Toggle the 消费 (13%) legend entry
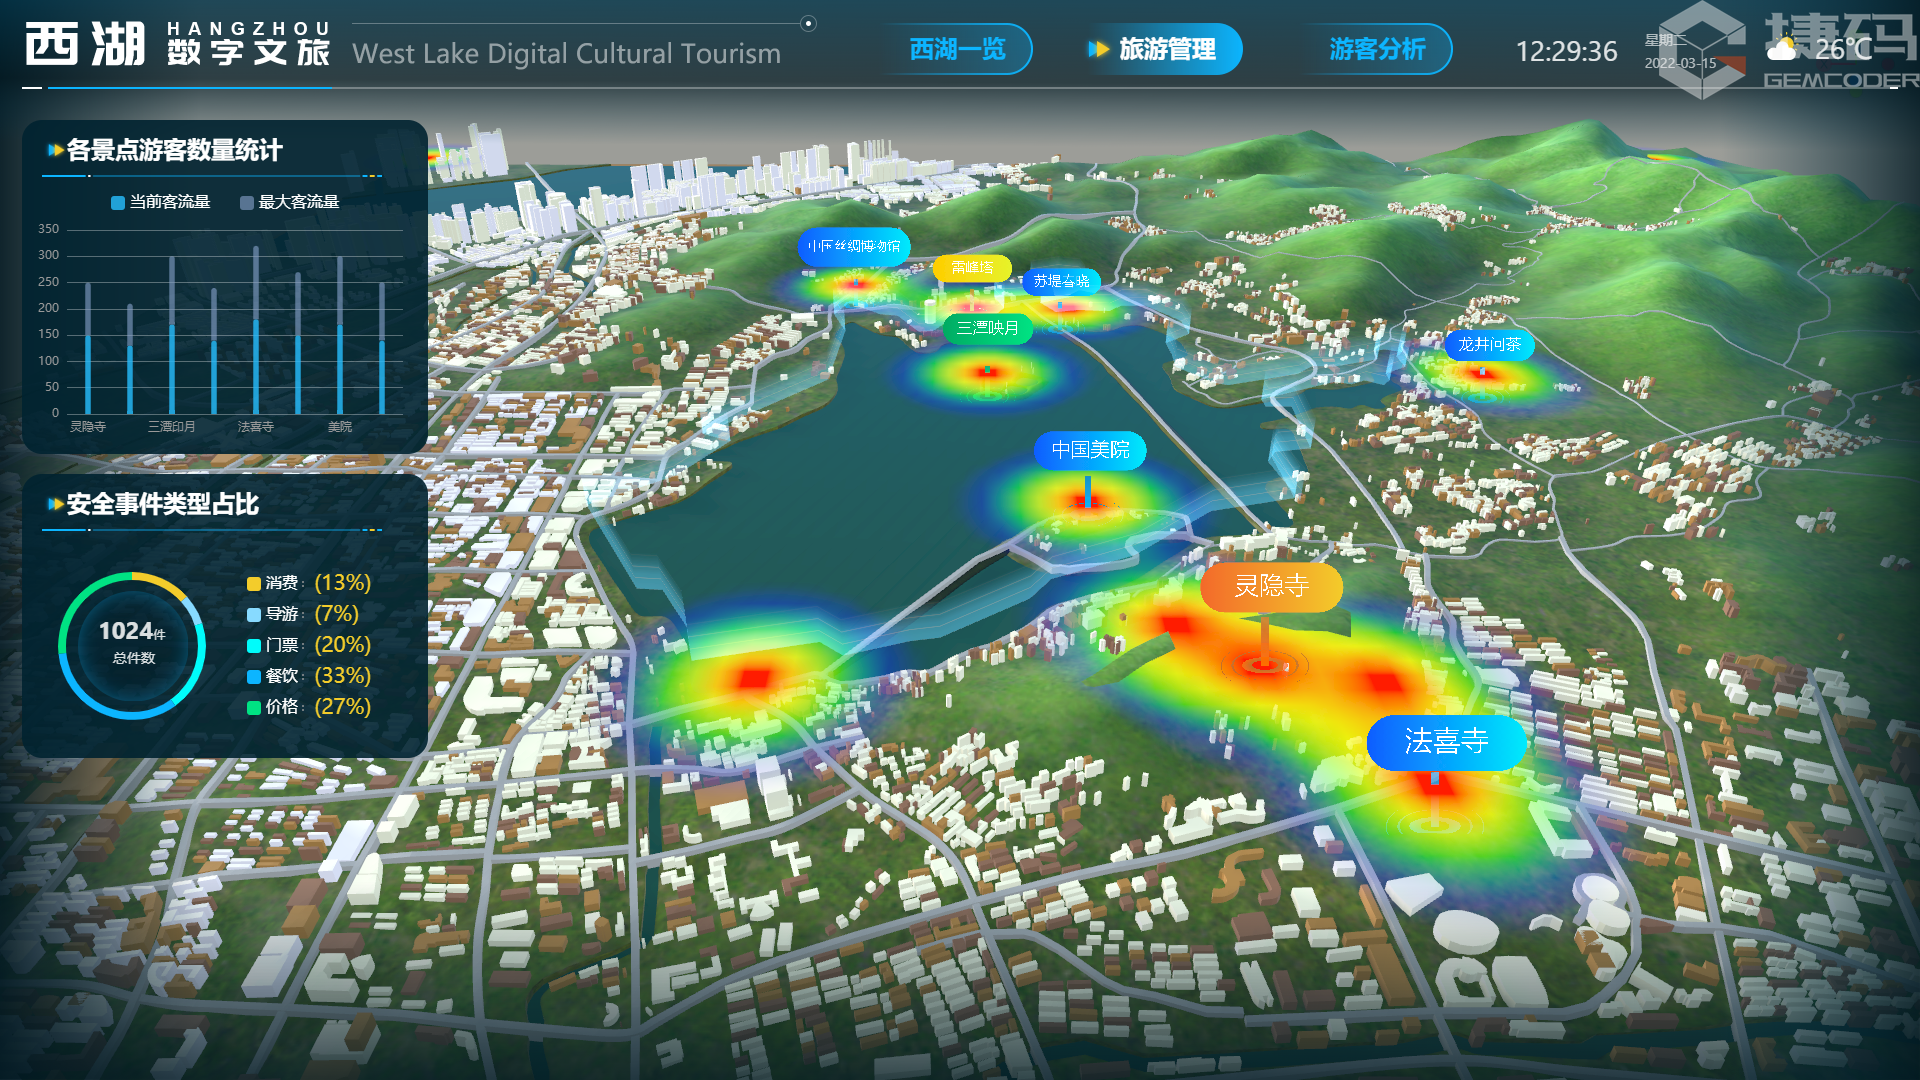Screen dimensions: 1920x1080 [x=309, y=583]
